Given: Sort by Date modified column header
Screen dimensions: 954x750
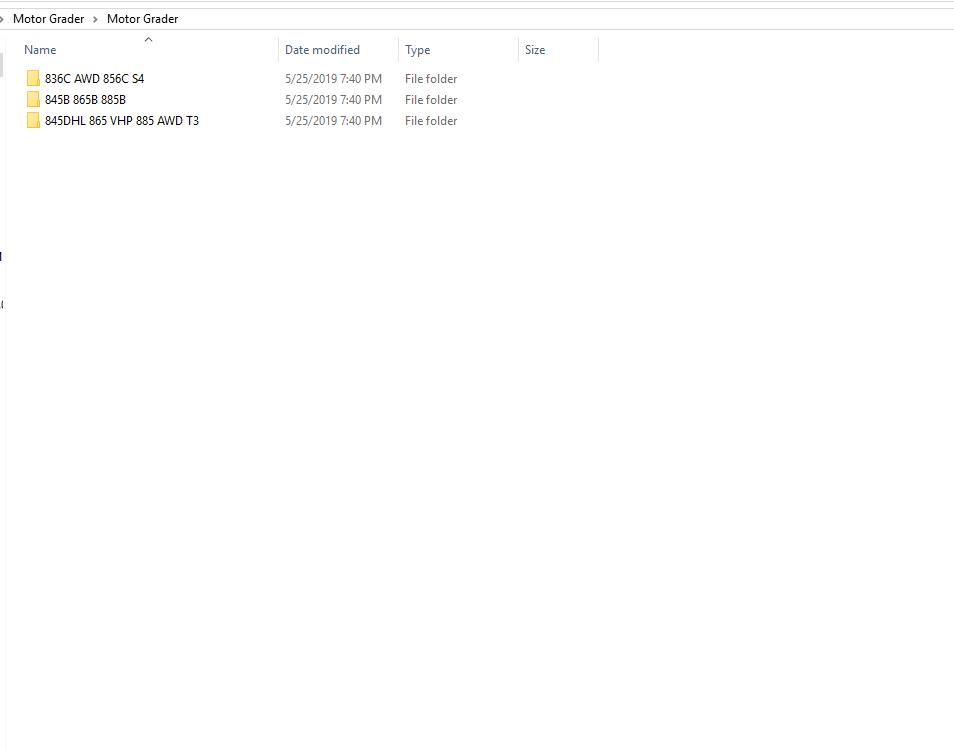Looking at the screenshot, I should pos(322,50).
